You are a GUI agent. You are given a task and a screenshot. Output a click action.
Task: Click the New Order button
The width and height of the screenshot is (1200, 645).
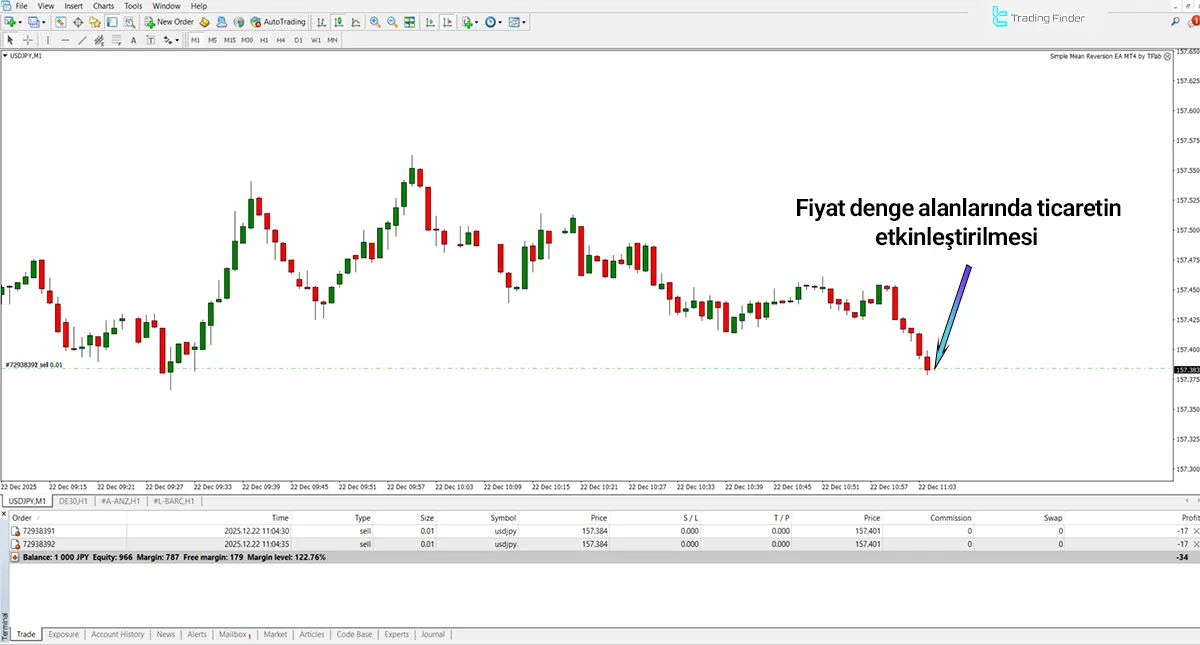[170, 21]
